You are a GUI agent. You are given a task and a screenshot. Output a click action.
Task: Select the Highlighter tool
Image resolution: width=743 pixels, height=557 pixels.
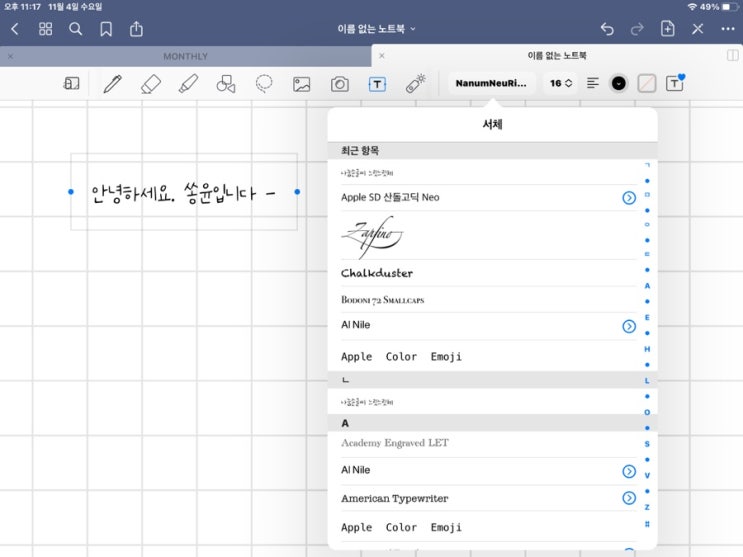[x=188, y=84]
